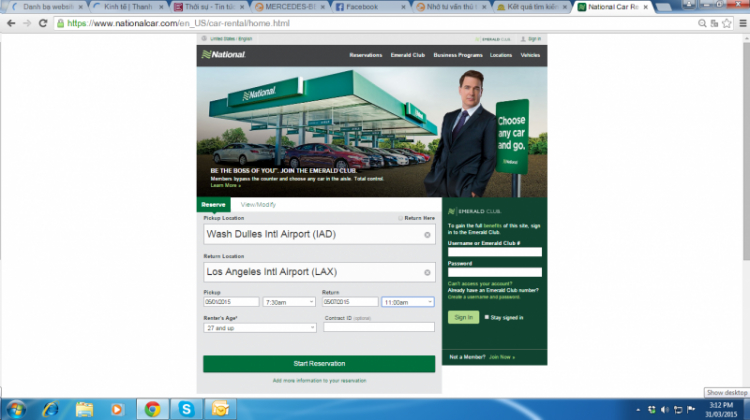Switch to the Facebook browser tab
Image resolution: width=750 pixels, height=420 pixels.
coord(370,7)
